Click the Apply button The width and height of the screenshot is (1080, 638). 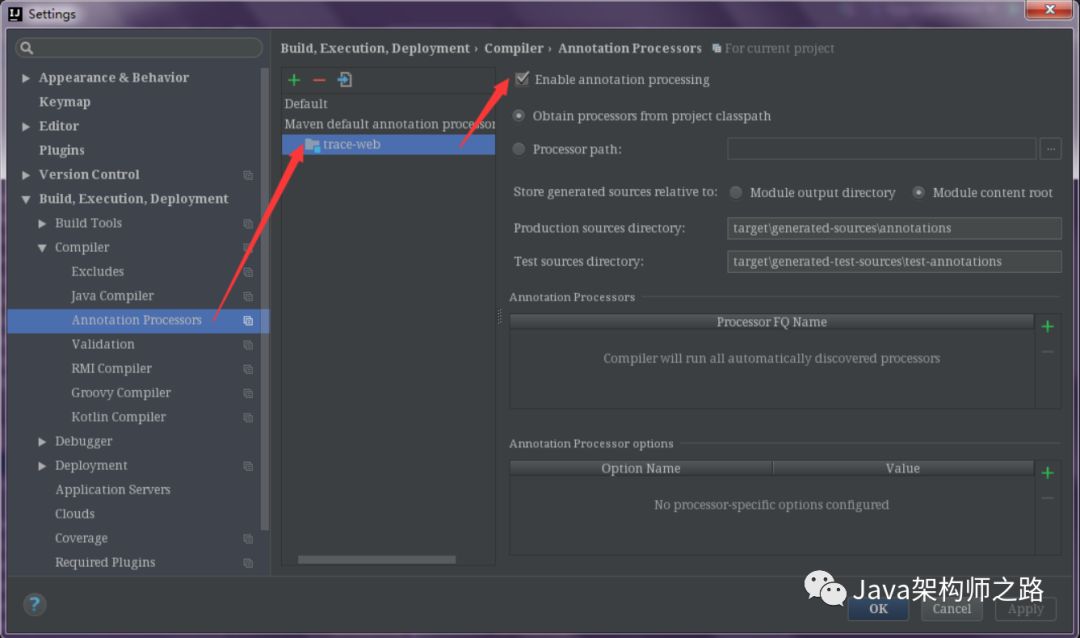1025,608
